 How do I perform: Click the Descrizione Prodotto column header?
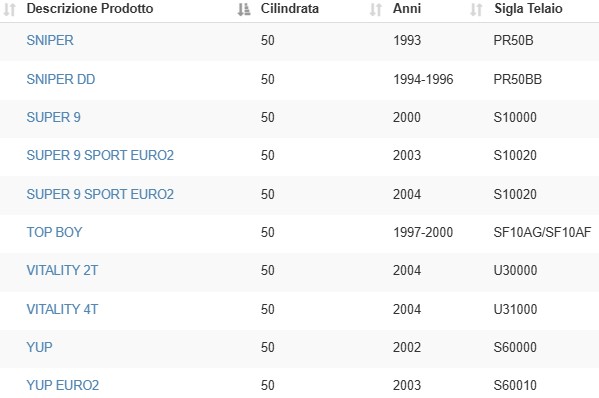click(90, 8)
